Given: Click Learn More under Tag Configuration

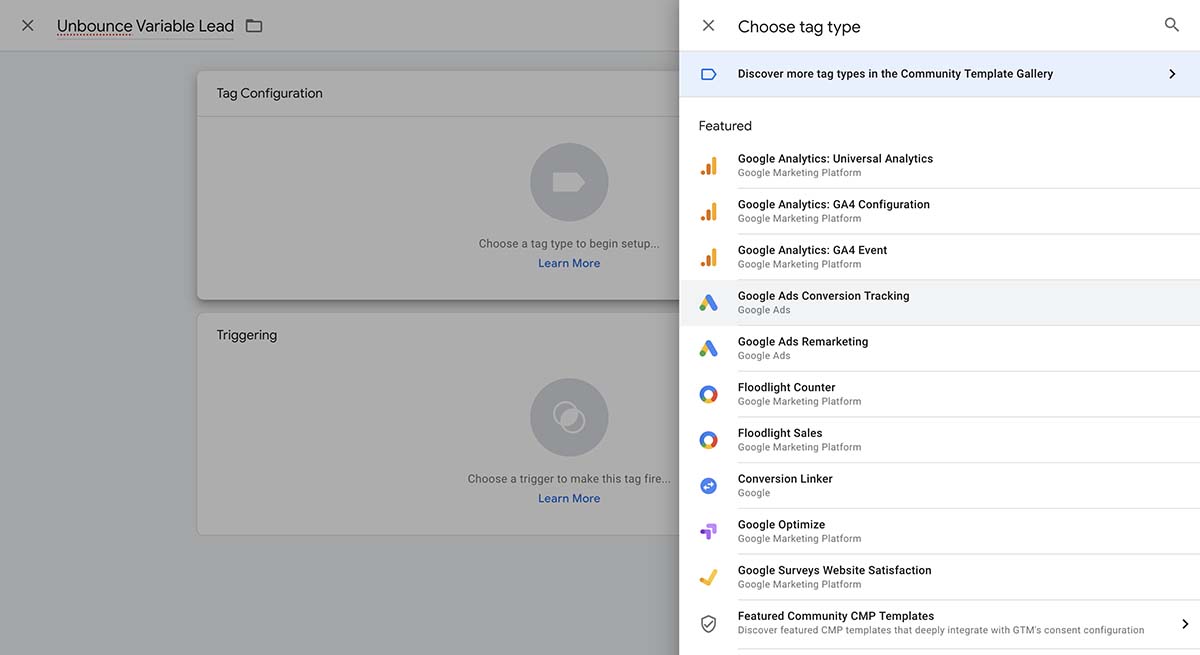Looking at the screenshot, I should (x=569, y=263).
